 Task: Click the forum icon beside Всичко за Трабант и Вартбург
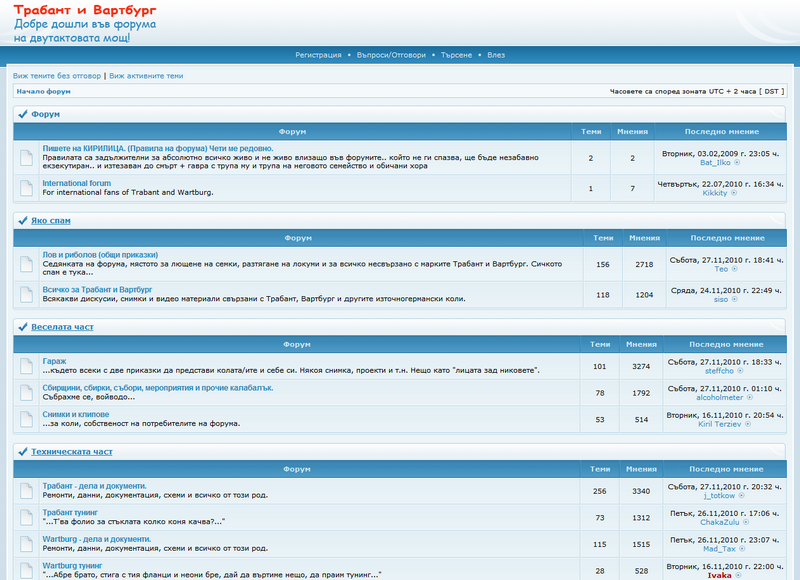pyautogui.click(x=26, y=294)
